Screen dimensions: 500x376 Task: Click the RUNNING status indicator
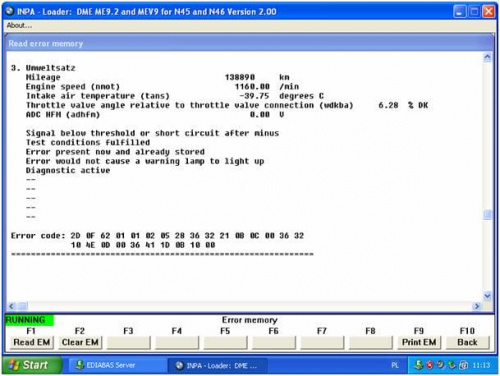pos(29,320)
